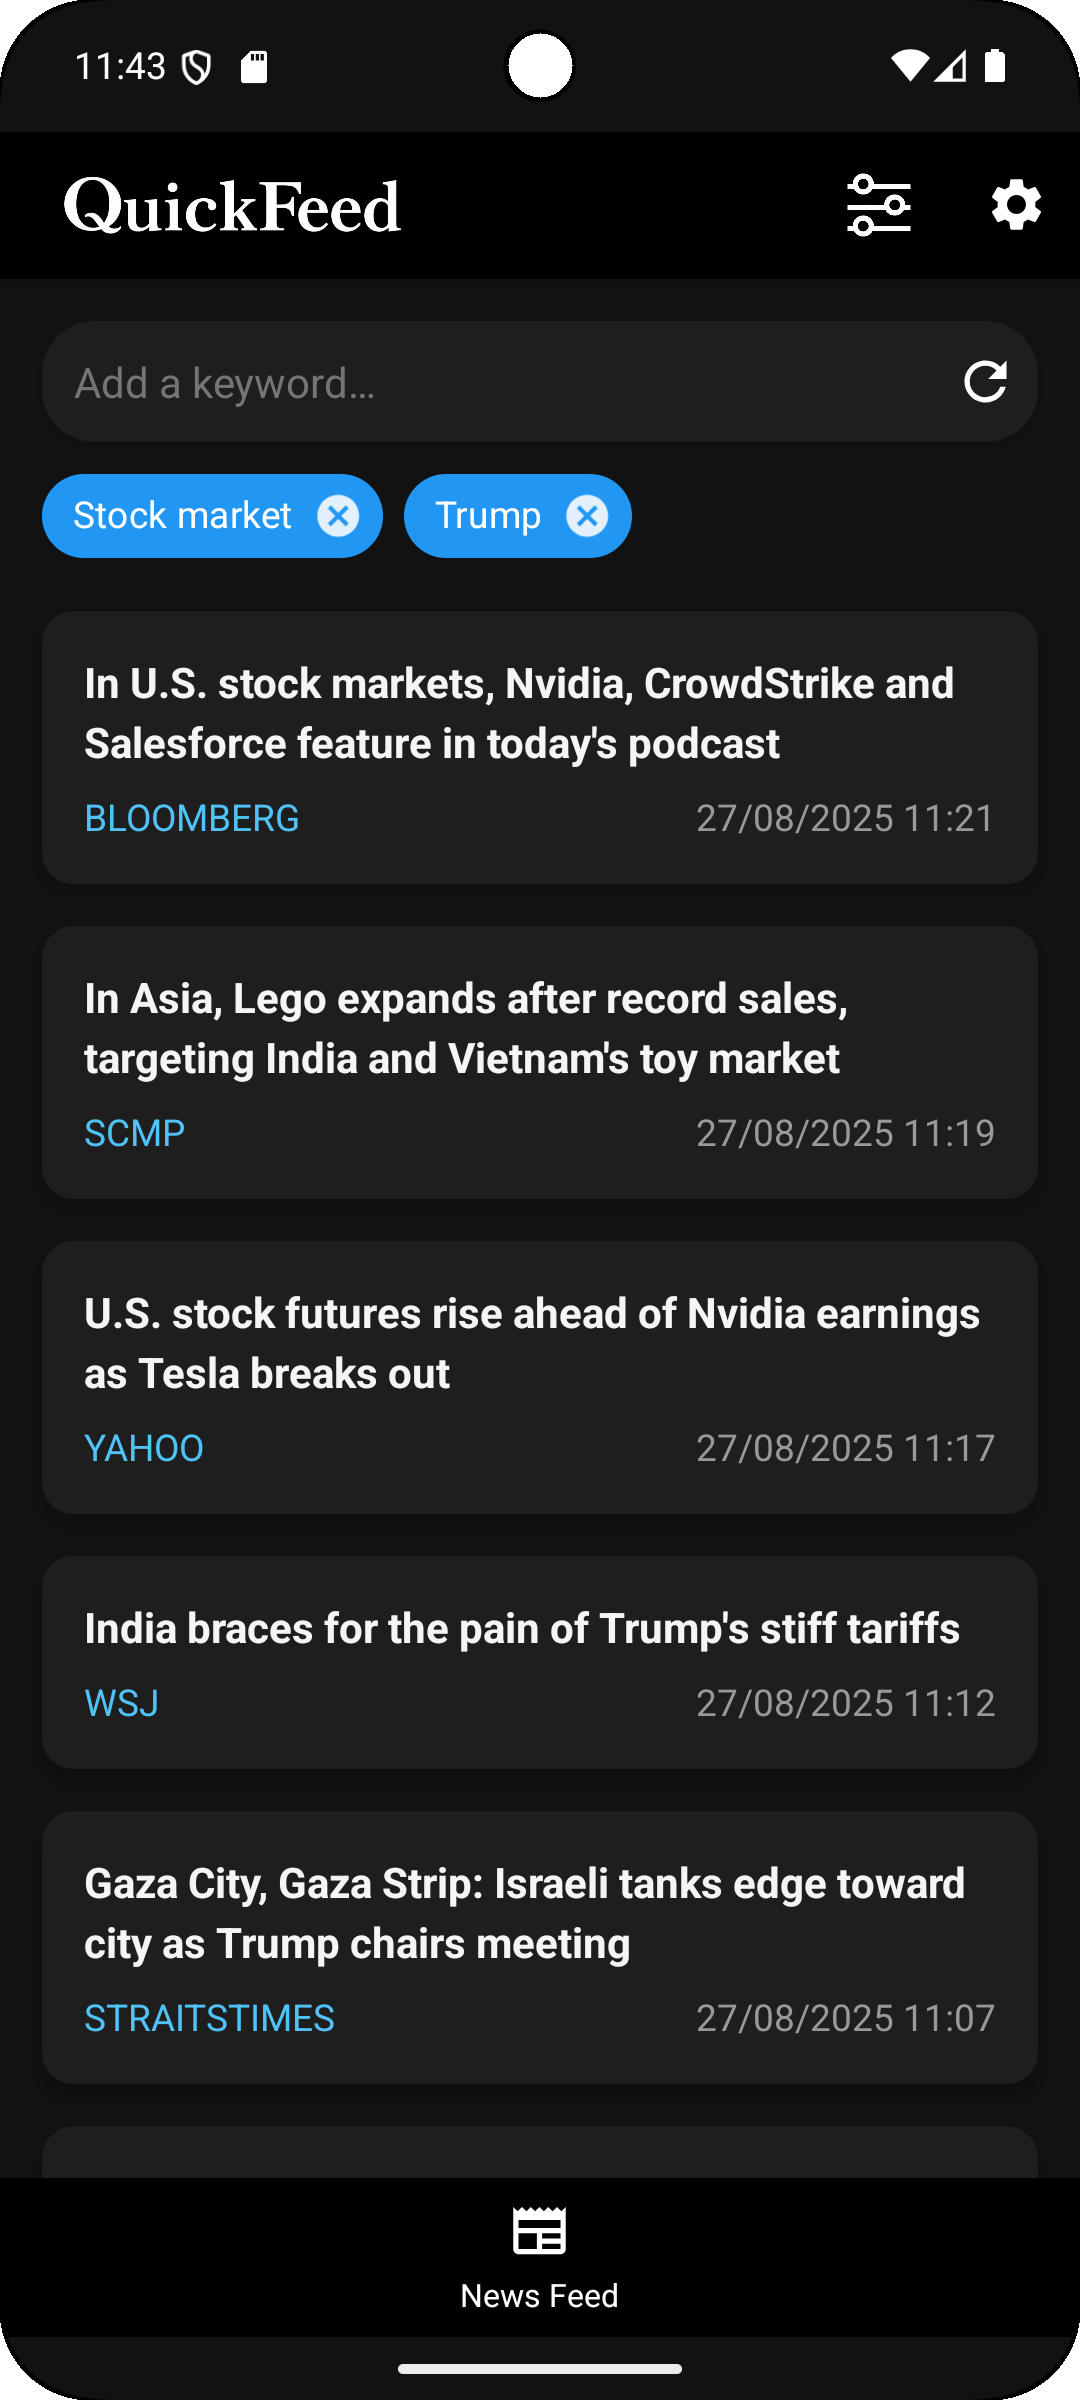
Task: Remove the Stock market keyword chip
Action: [338, 516]
